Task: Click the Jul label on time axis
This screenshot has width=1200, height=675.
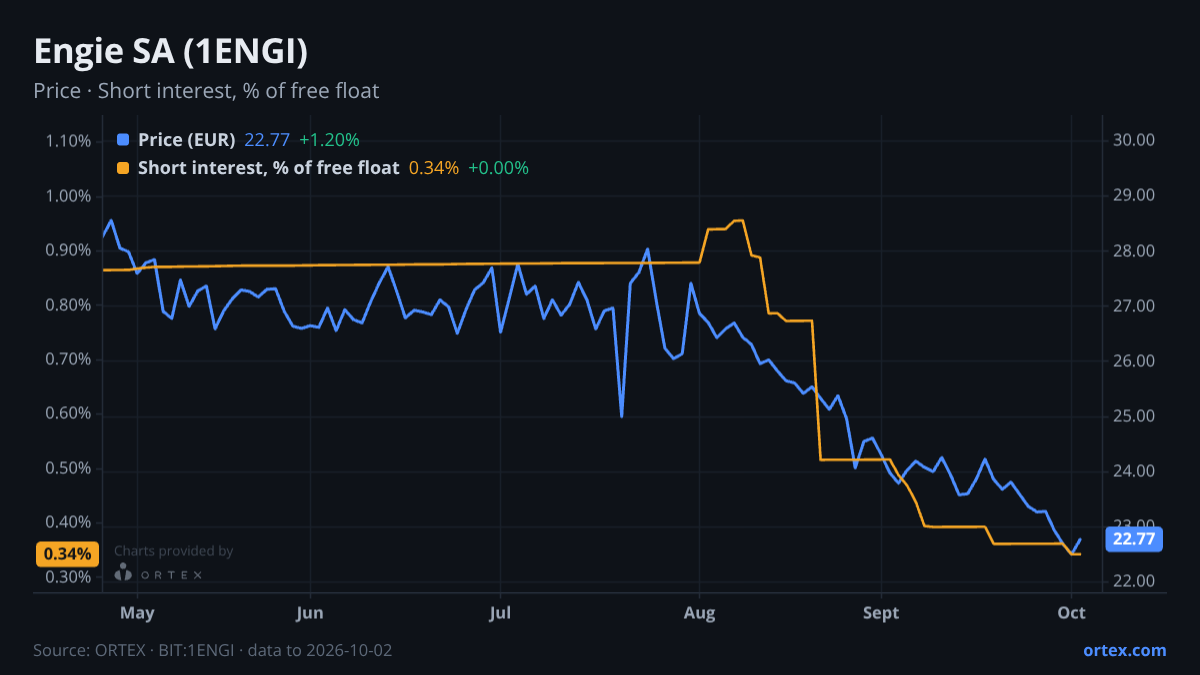Action: [x=499, y=613]
